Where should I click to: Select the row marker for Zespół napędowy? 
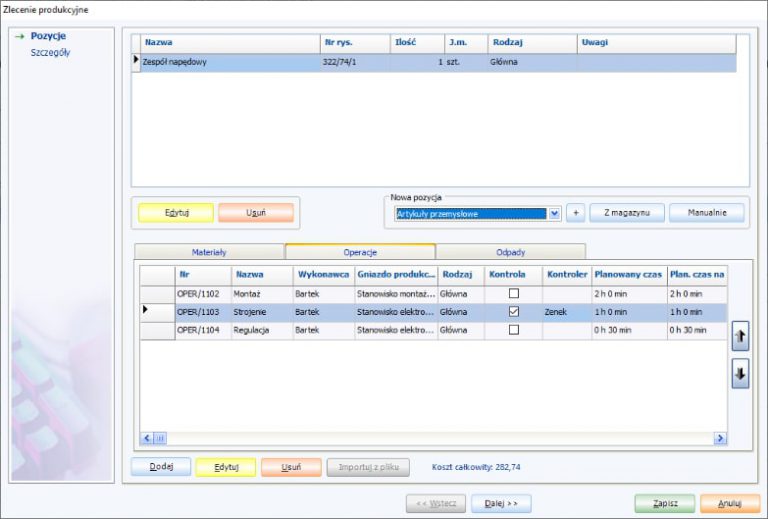pos(137,62)
